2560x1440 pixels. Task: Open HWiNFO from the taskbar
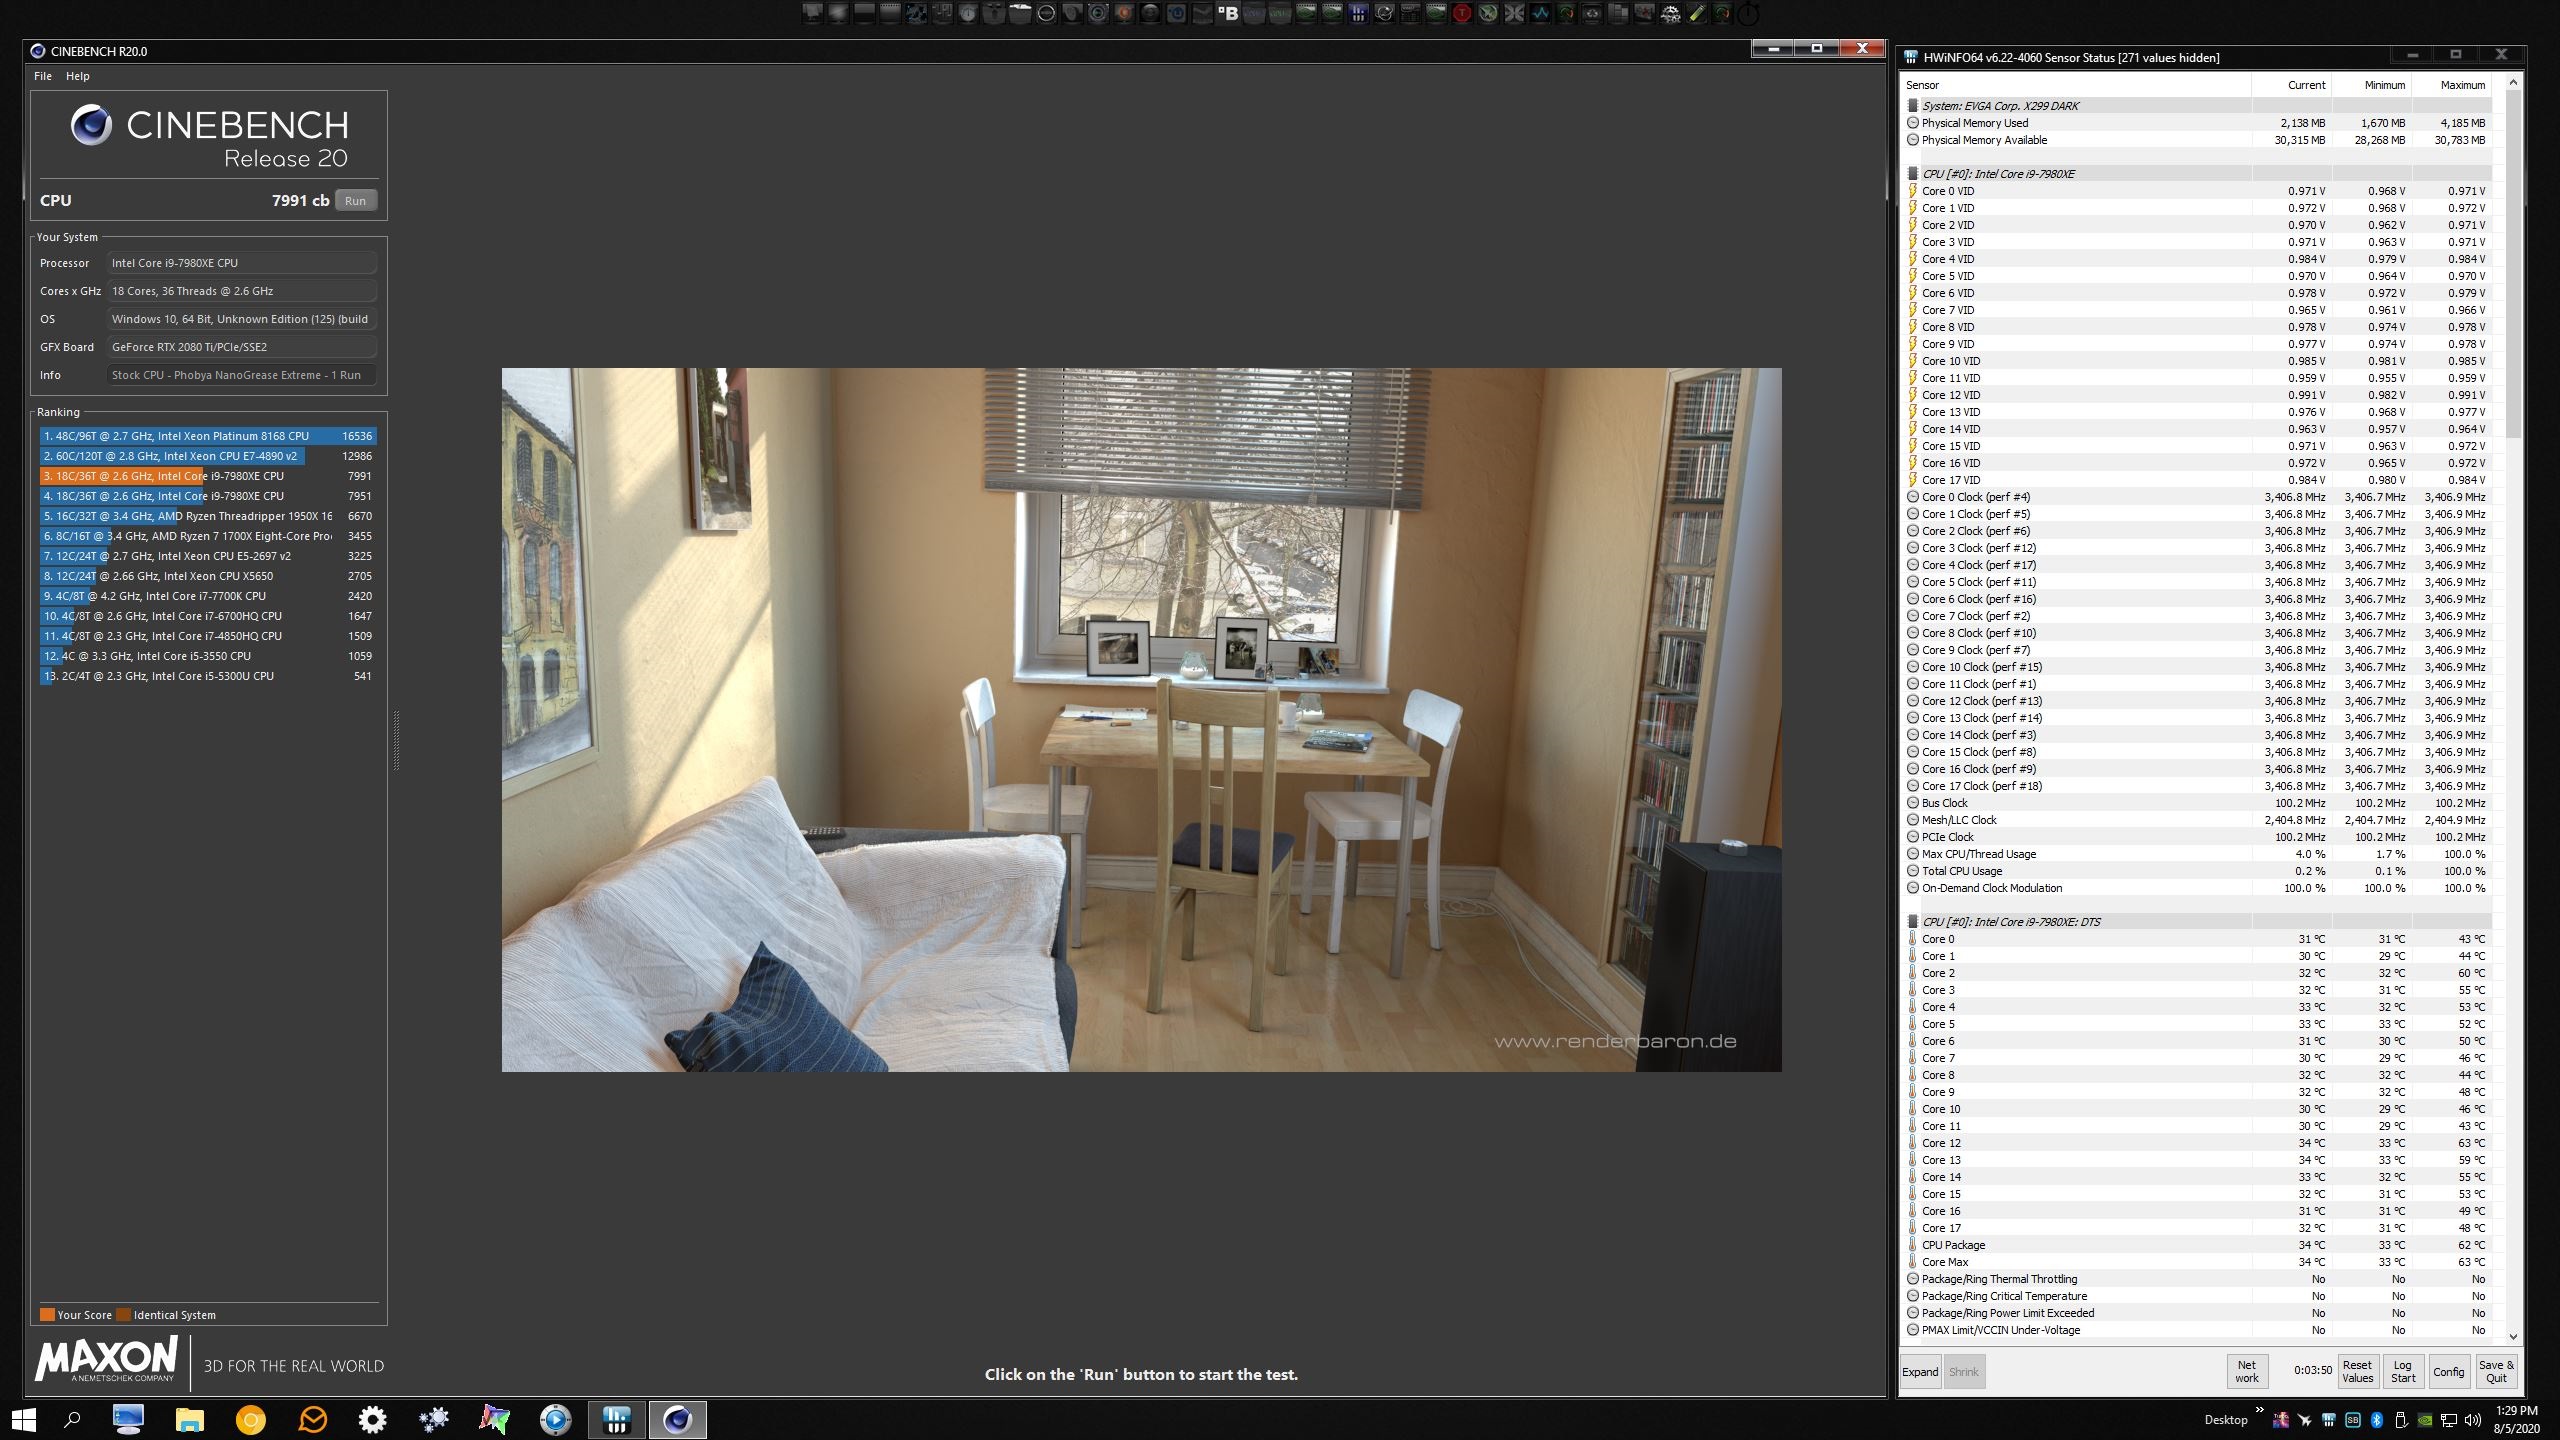point(617,1419)
